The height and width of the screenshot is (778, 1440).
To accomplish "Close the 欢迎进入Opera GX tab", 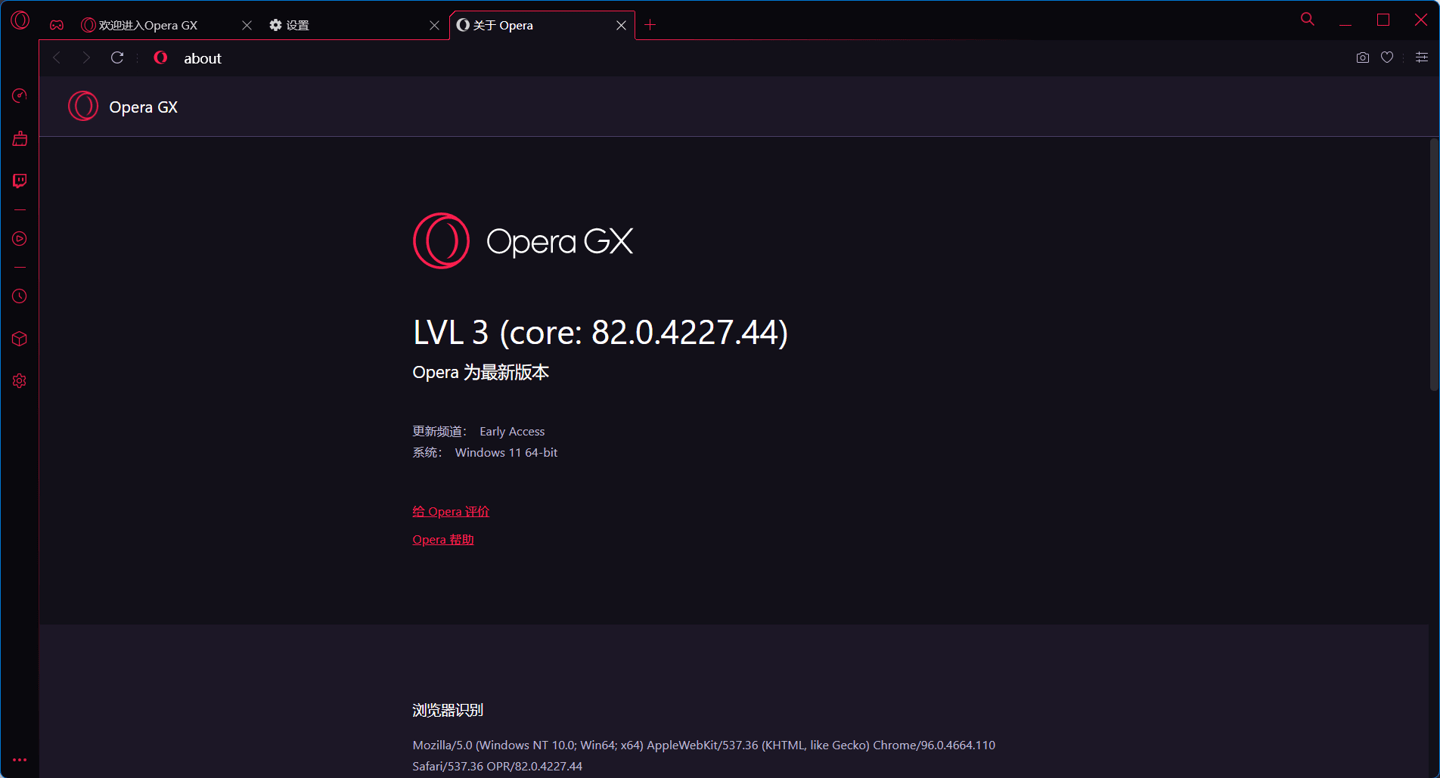I will click(247, 25).
